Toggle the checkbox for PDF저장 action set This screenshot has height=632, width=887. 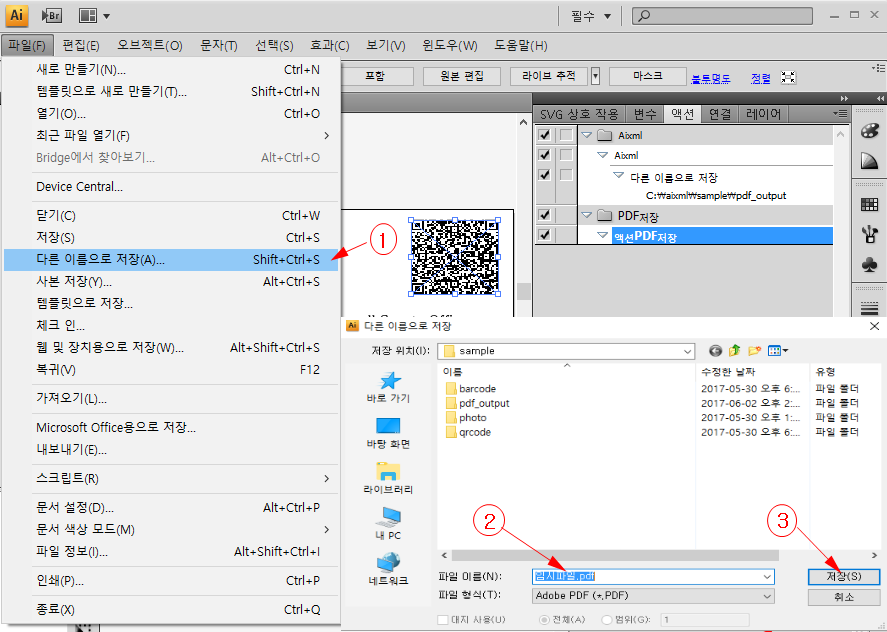pyautogui.click(x=544, y=215)
